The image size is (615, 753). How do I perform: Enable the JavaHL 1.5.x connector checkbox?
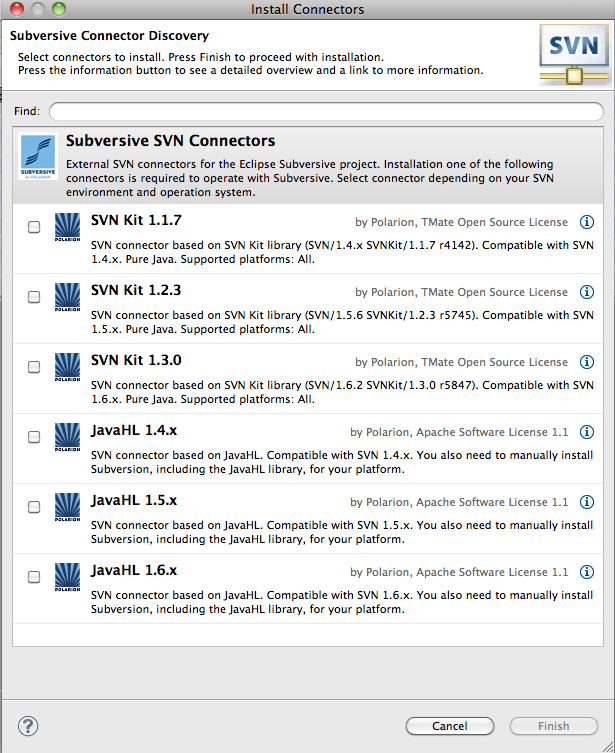click(x=34, y=507)
